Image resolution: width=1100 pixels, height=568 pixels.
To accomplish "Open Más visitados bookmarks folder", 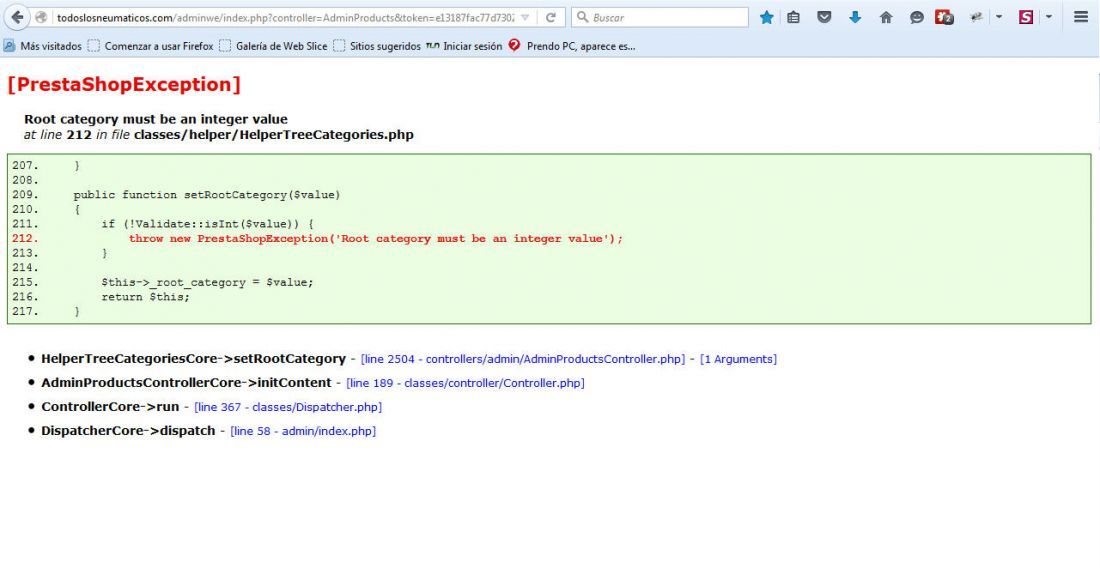I will (x=42, y=46).
